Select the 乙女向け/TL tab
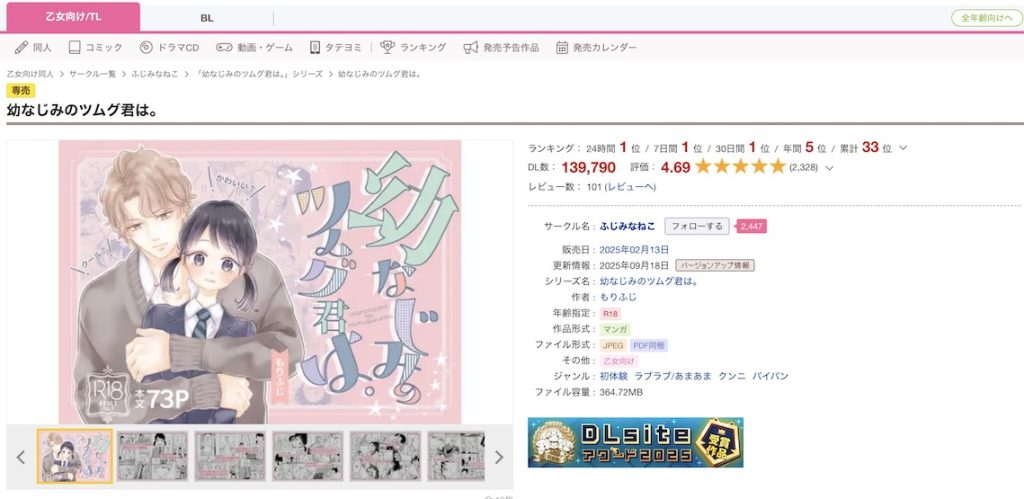The width and height of the screenshot is (1024, 499). tap(73, 18)
